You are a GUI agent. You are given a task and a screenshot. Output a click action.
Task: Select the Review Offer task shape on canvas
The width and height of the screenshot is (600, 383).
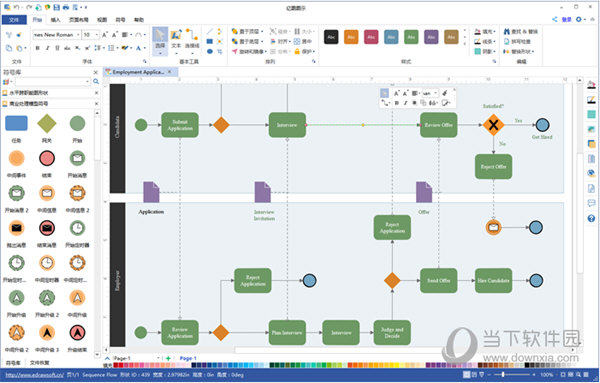point(439,125)
